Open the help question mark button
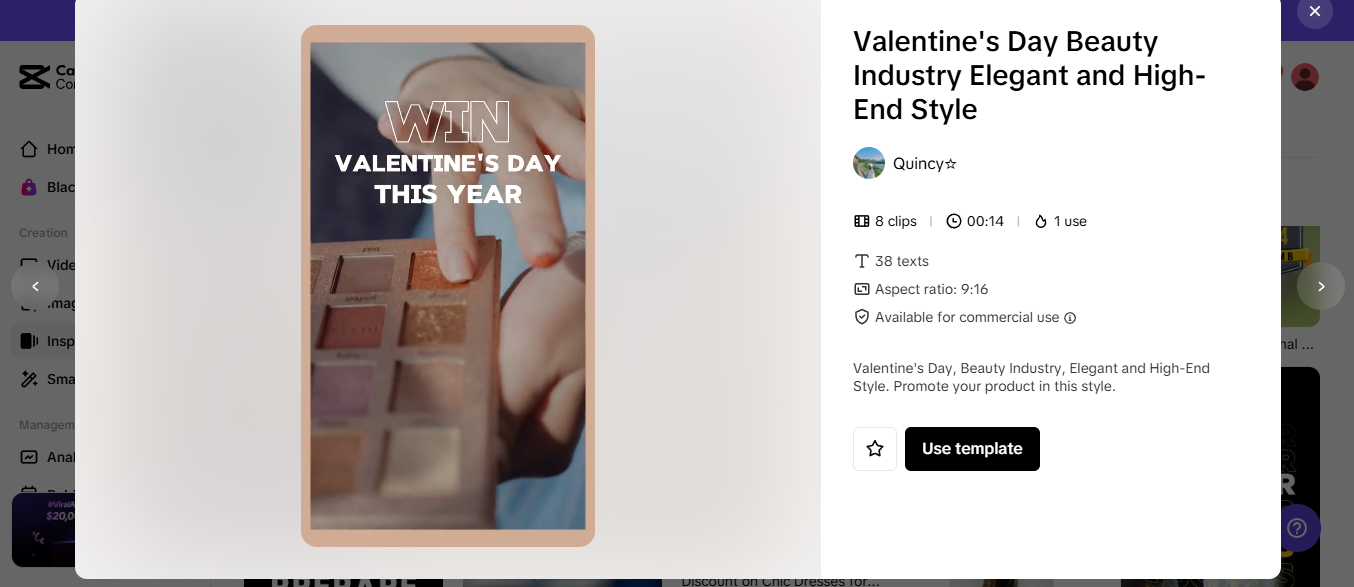This screenshot has height=587, width=1354. (x=1297, y=527)
